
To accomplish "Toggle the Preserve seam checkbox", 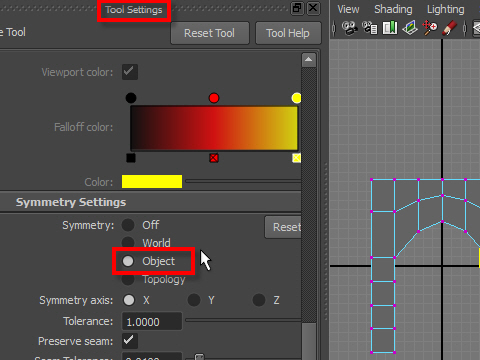I will (x=130, y=341).
